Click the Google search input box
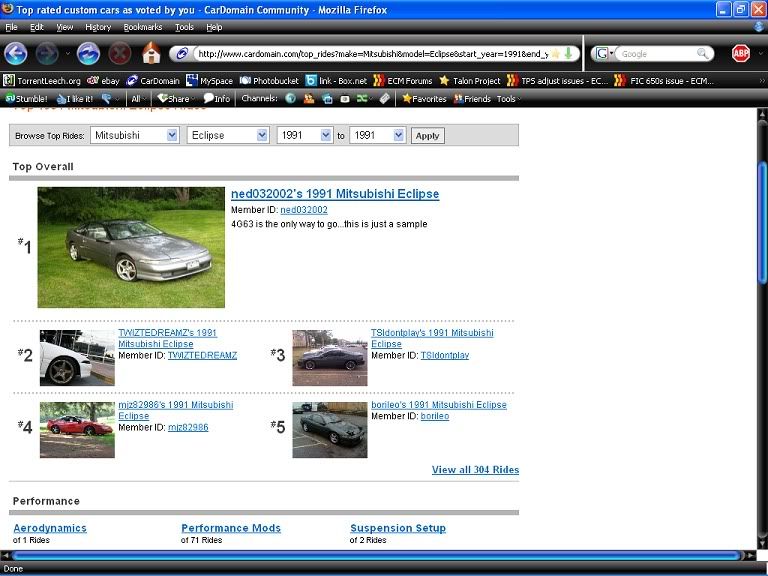This screenshot has height=576, width=768. (658, 53)
